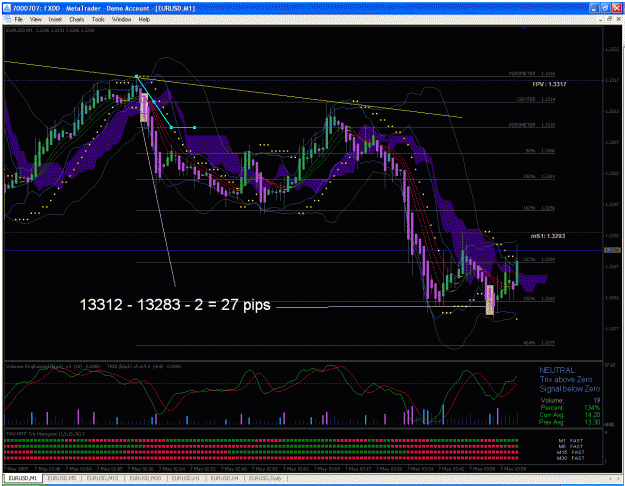
Task: Click the 'mS1: 1.3293' label
Action: [548, 236]
